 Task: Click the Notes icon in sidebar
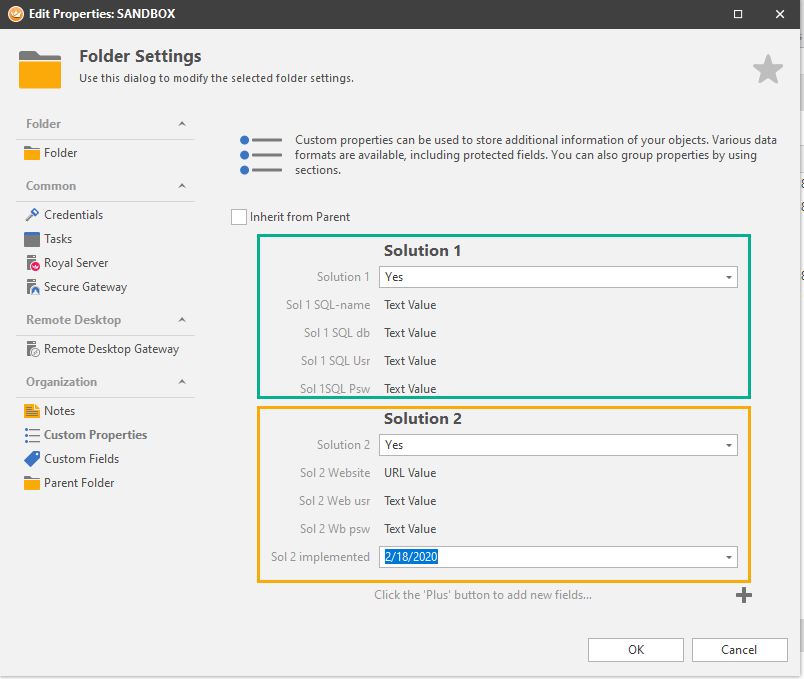click(x=32, y=411)
